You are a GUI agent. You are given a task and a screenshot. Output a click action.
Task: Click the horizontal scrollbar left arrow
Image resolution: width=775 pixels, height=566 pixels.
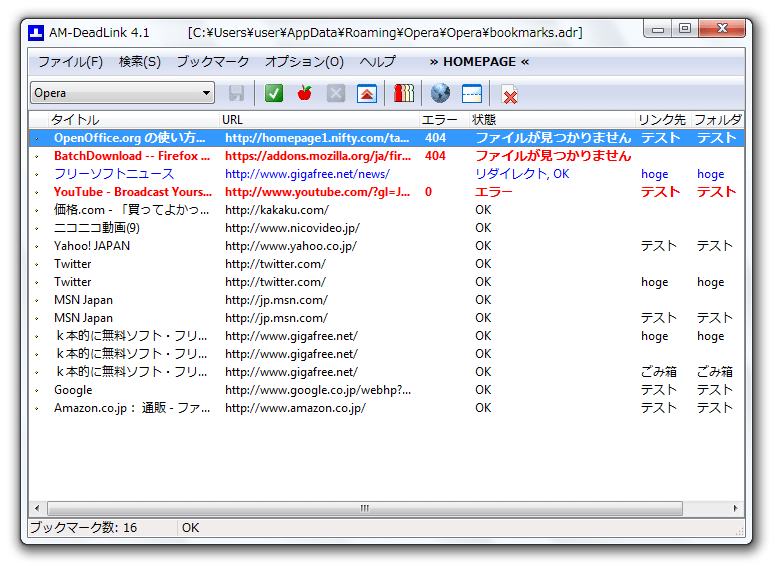[x=37, y=508]
